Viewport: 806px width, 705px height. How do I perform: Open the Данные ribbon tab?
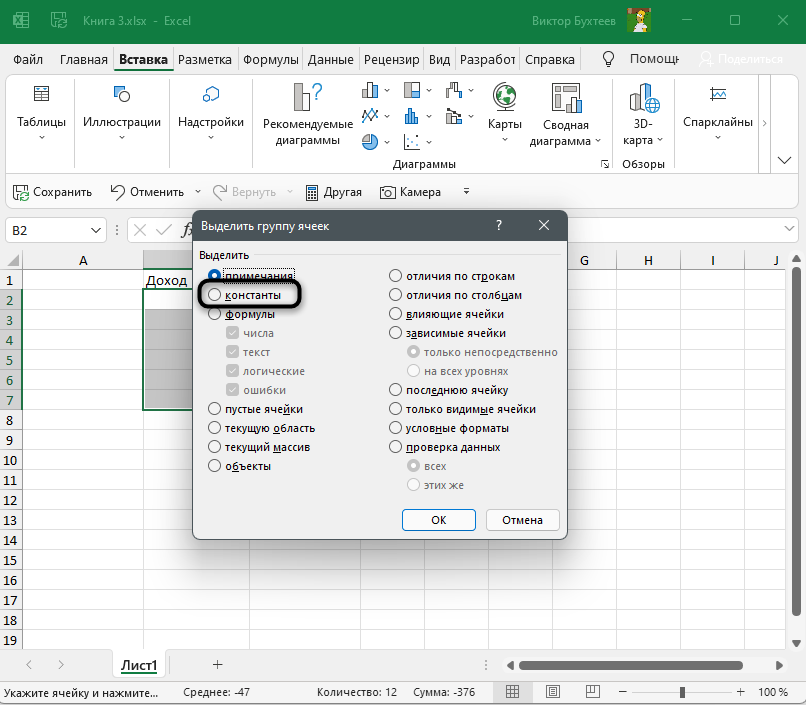330,59
